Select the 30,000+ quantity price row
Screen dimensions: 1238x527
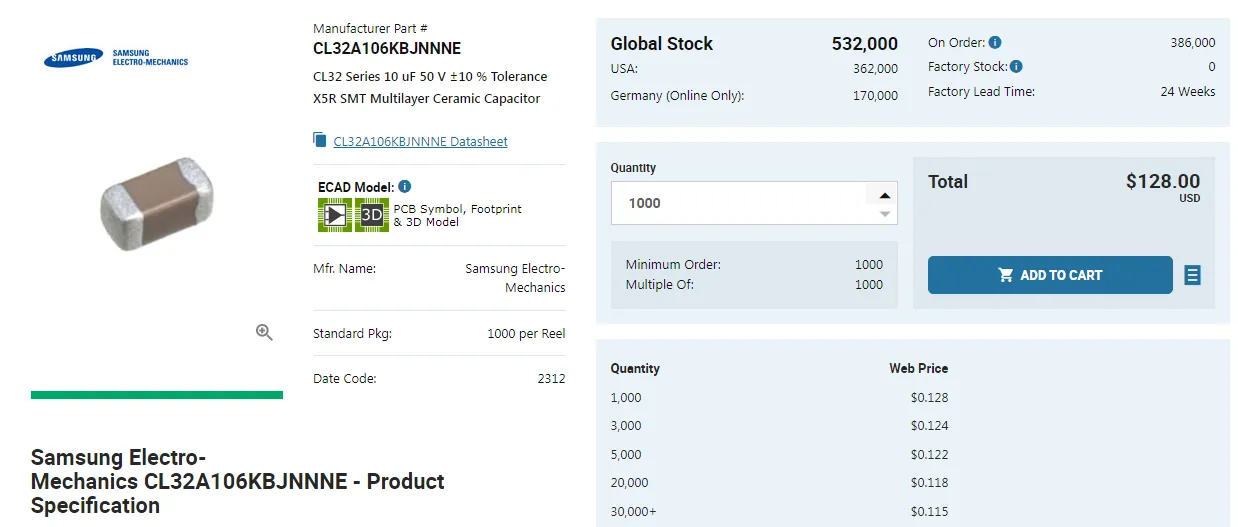(779, 512)
